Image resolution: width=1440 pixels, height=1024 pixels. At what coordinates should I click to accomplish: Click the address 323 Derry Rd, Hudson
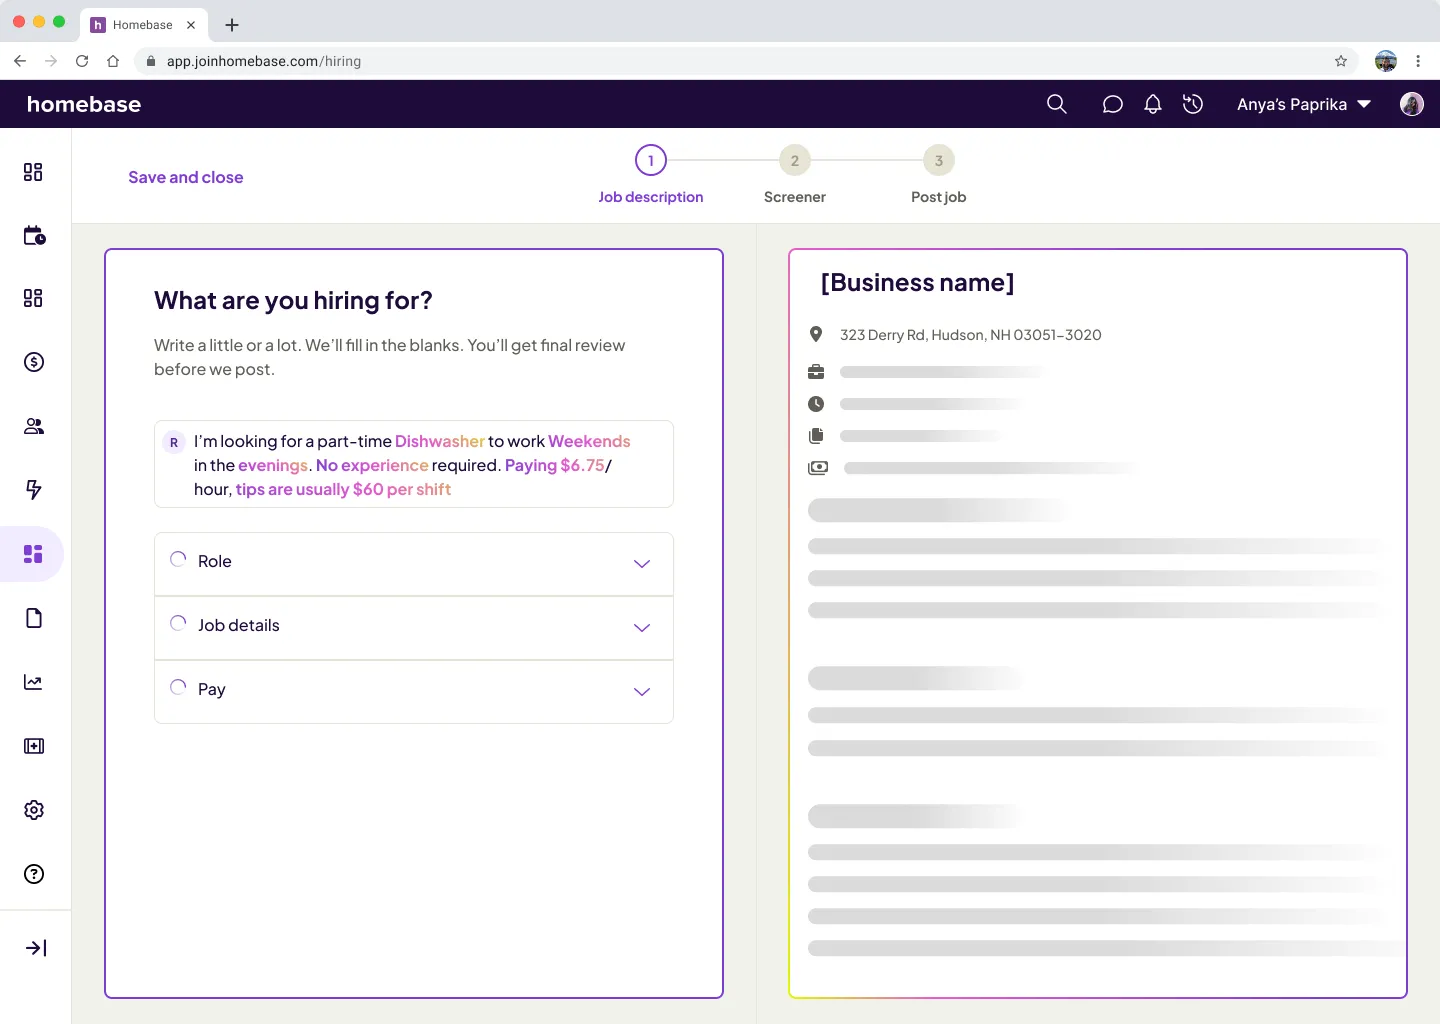(x=970, y=335)
